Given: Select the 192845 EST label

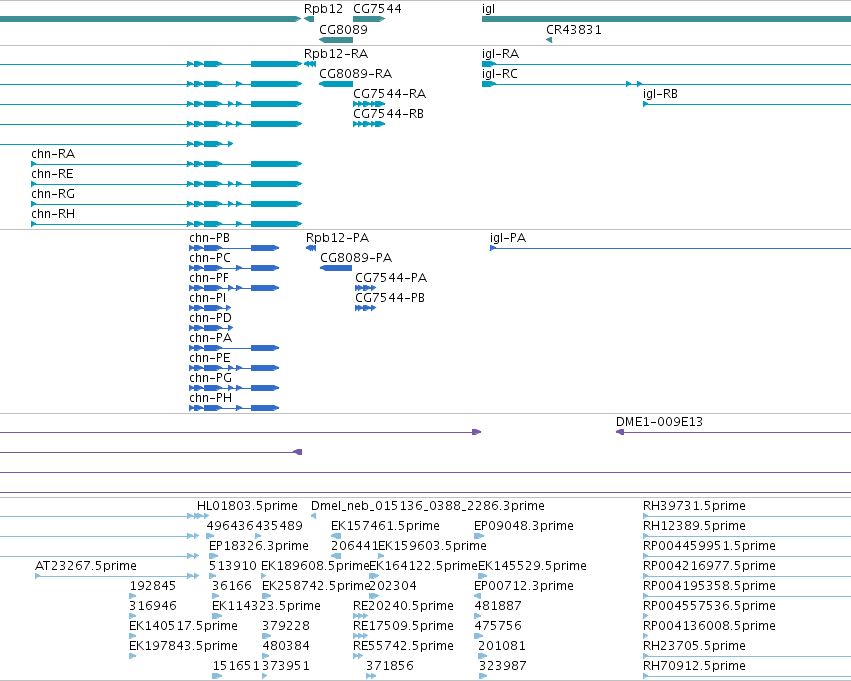Looking at the screenshot, I should (x=153, y=587).
